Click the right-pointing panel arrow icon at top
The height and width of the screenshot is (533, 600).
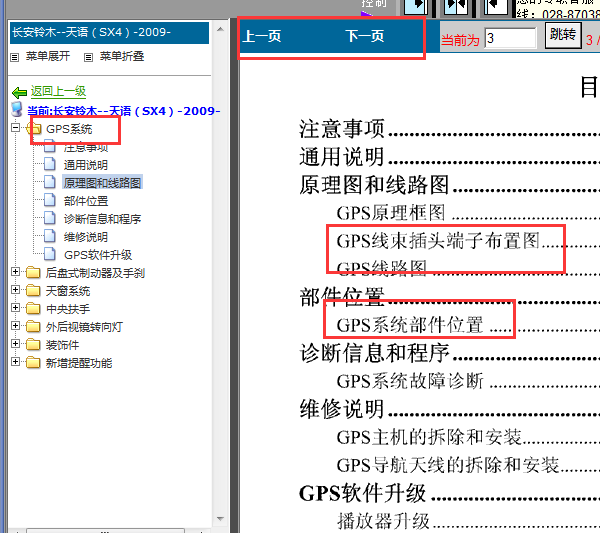point(416,6)
